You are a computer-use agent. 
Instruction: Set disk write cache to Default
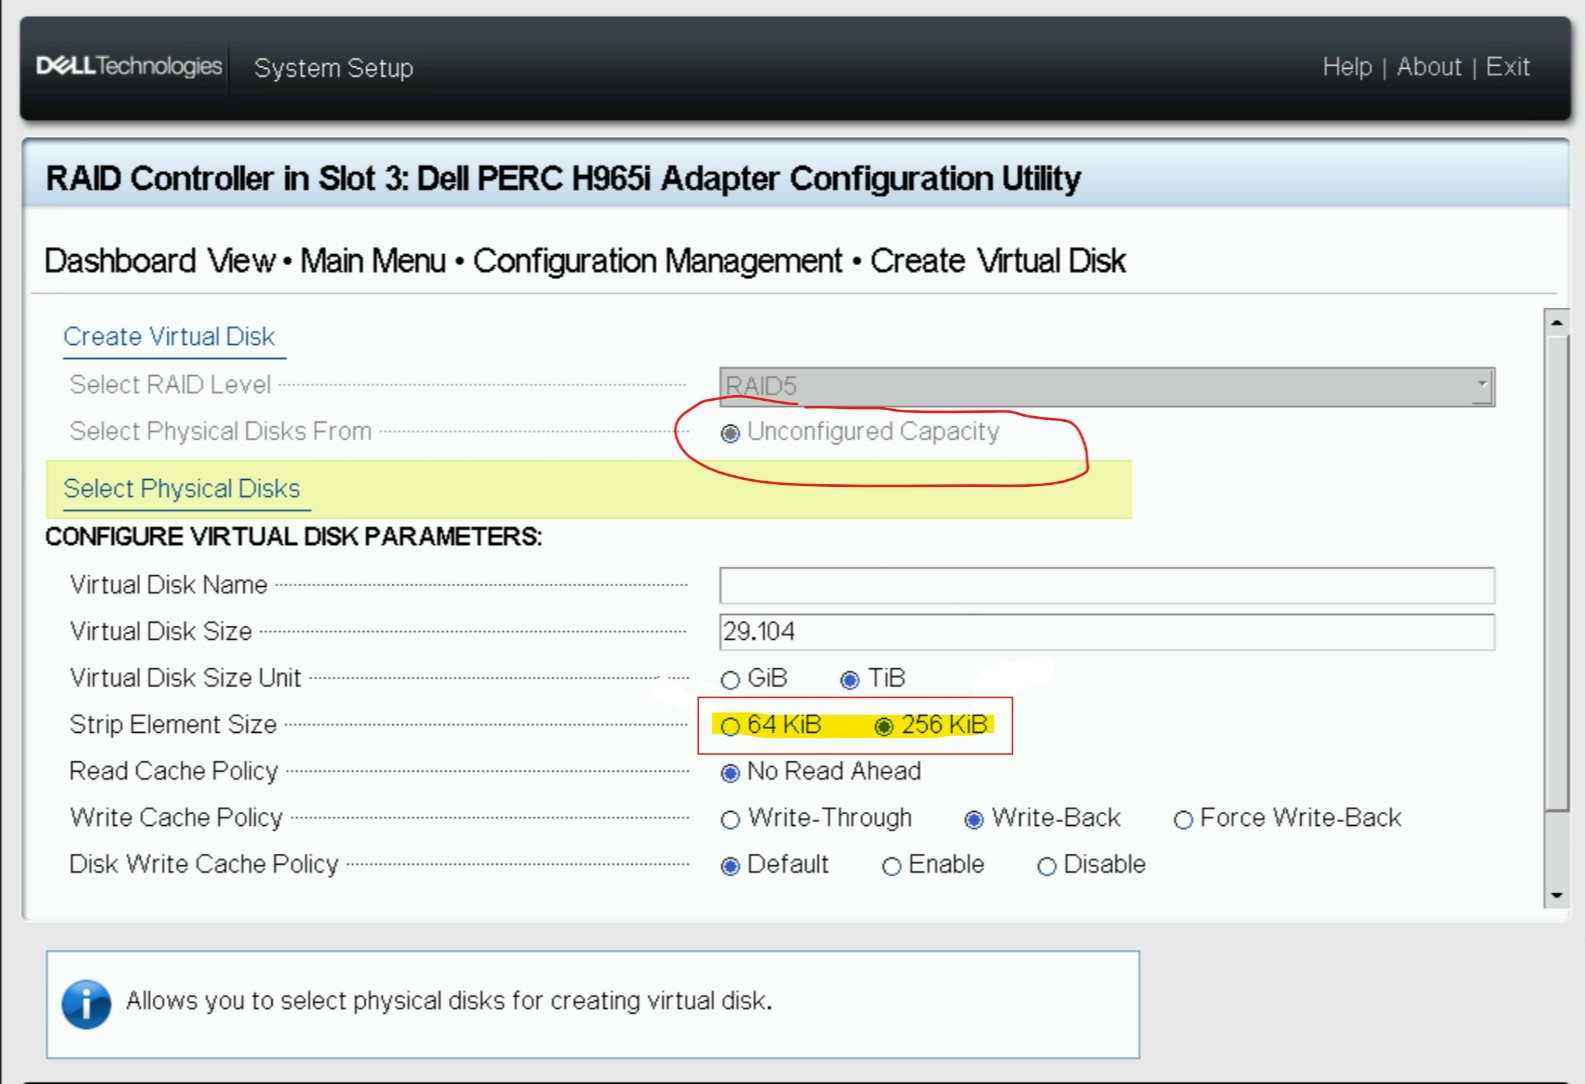[x=730, y=866]
